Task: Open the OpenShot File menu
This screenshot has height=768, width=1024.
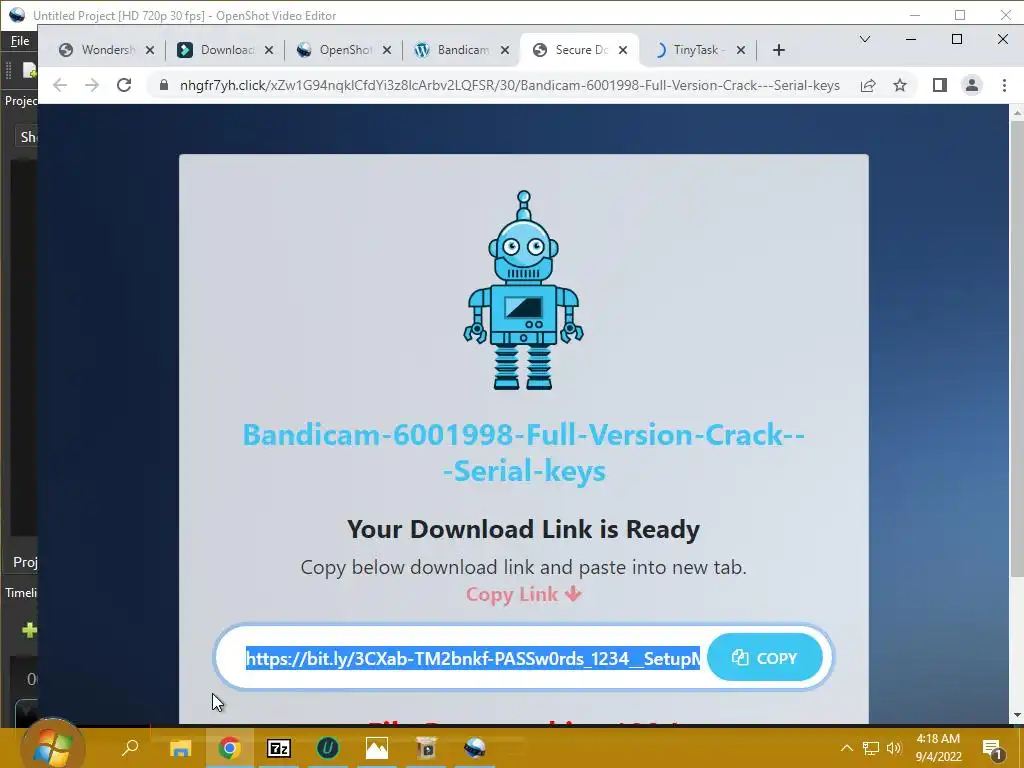Action: [20, 40]
